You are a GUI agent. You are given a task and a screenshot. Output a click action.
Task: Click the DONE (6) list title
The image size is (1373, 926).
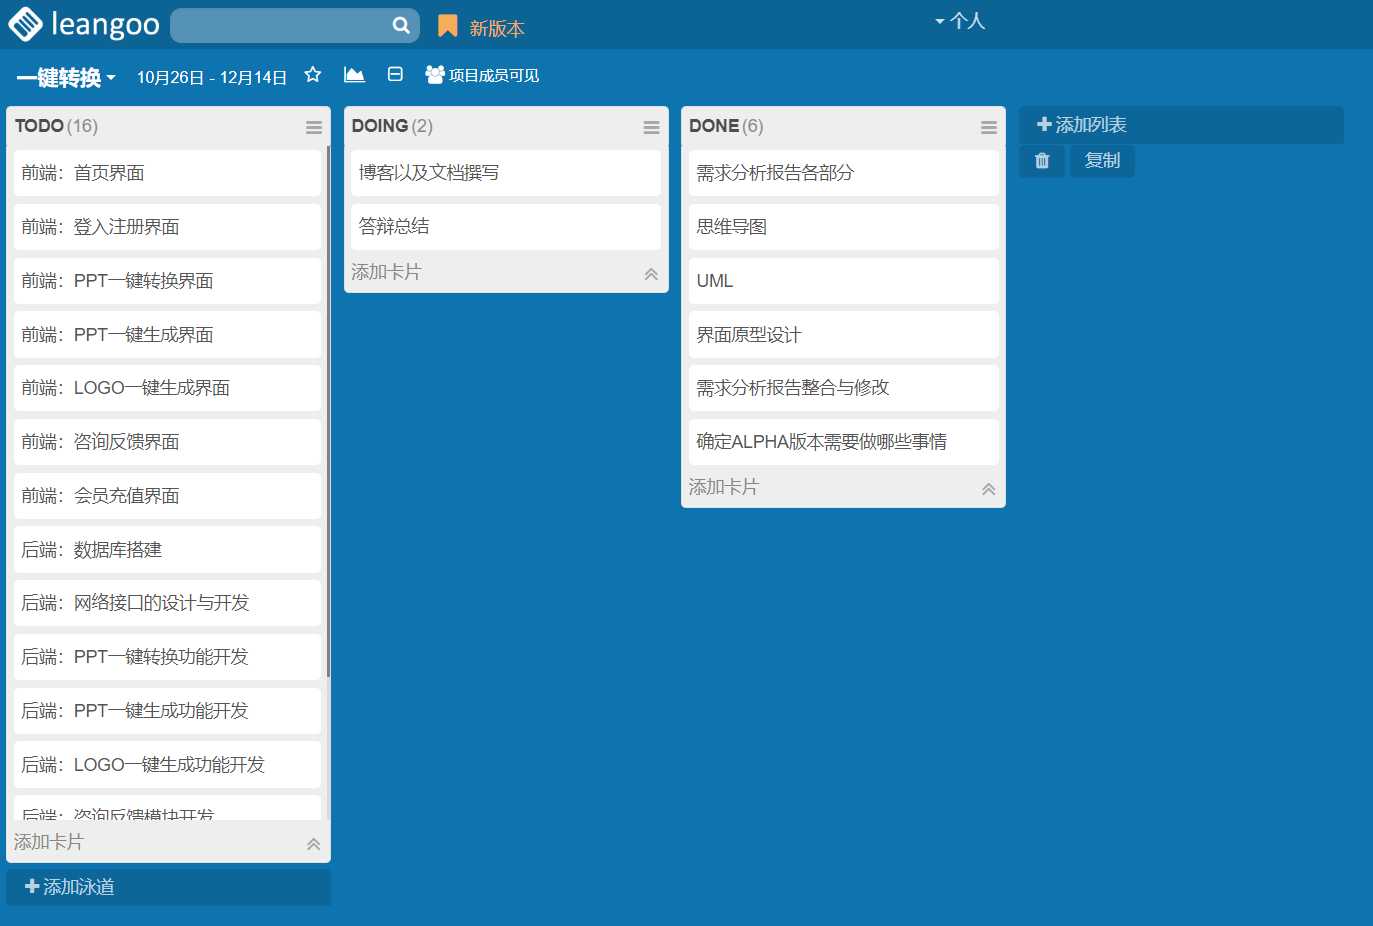pos(726,126)
